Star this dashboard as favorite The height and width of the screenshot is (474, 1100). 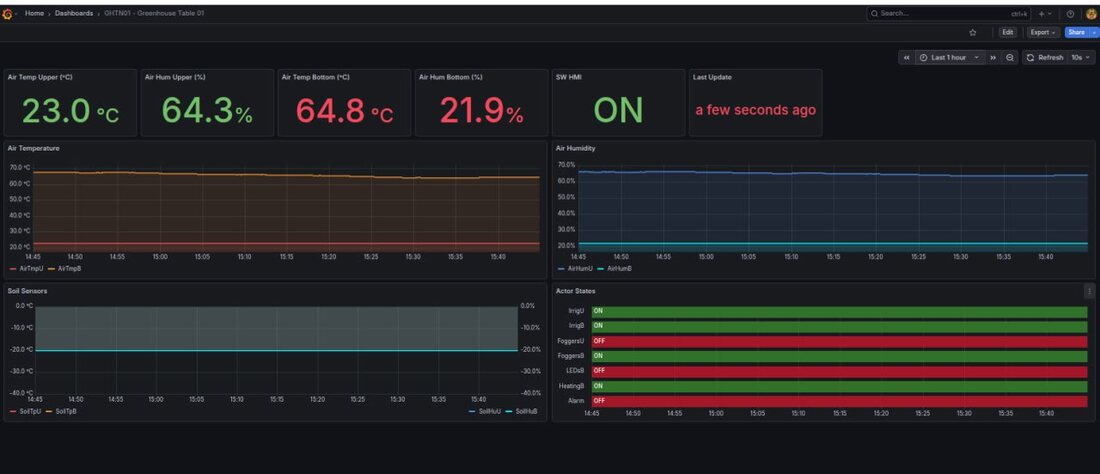[972, 32]
